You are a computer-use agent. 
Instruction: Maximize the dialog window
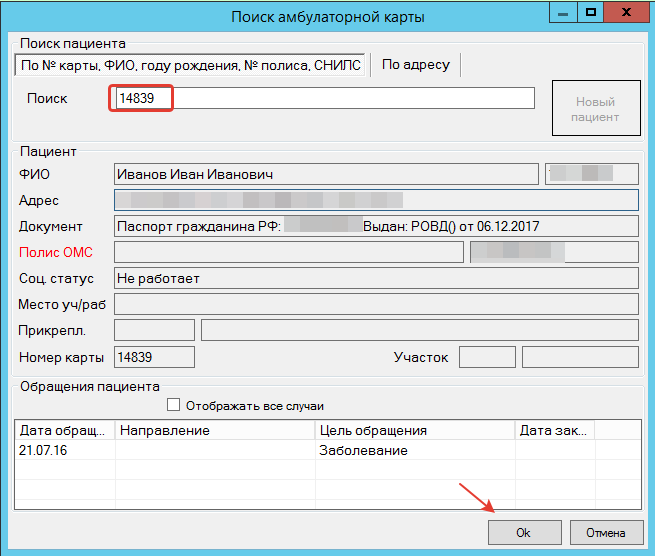[x=592, y=13]
